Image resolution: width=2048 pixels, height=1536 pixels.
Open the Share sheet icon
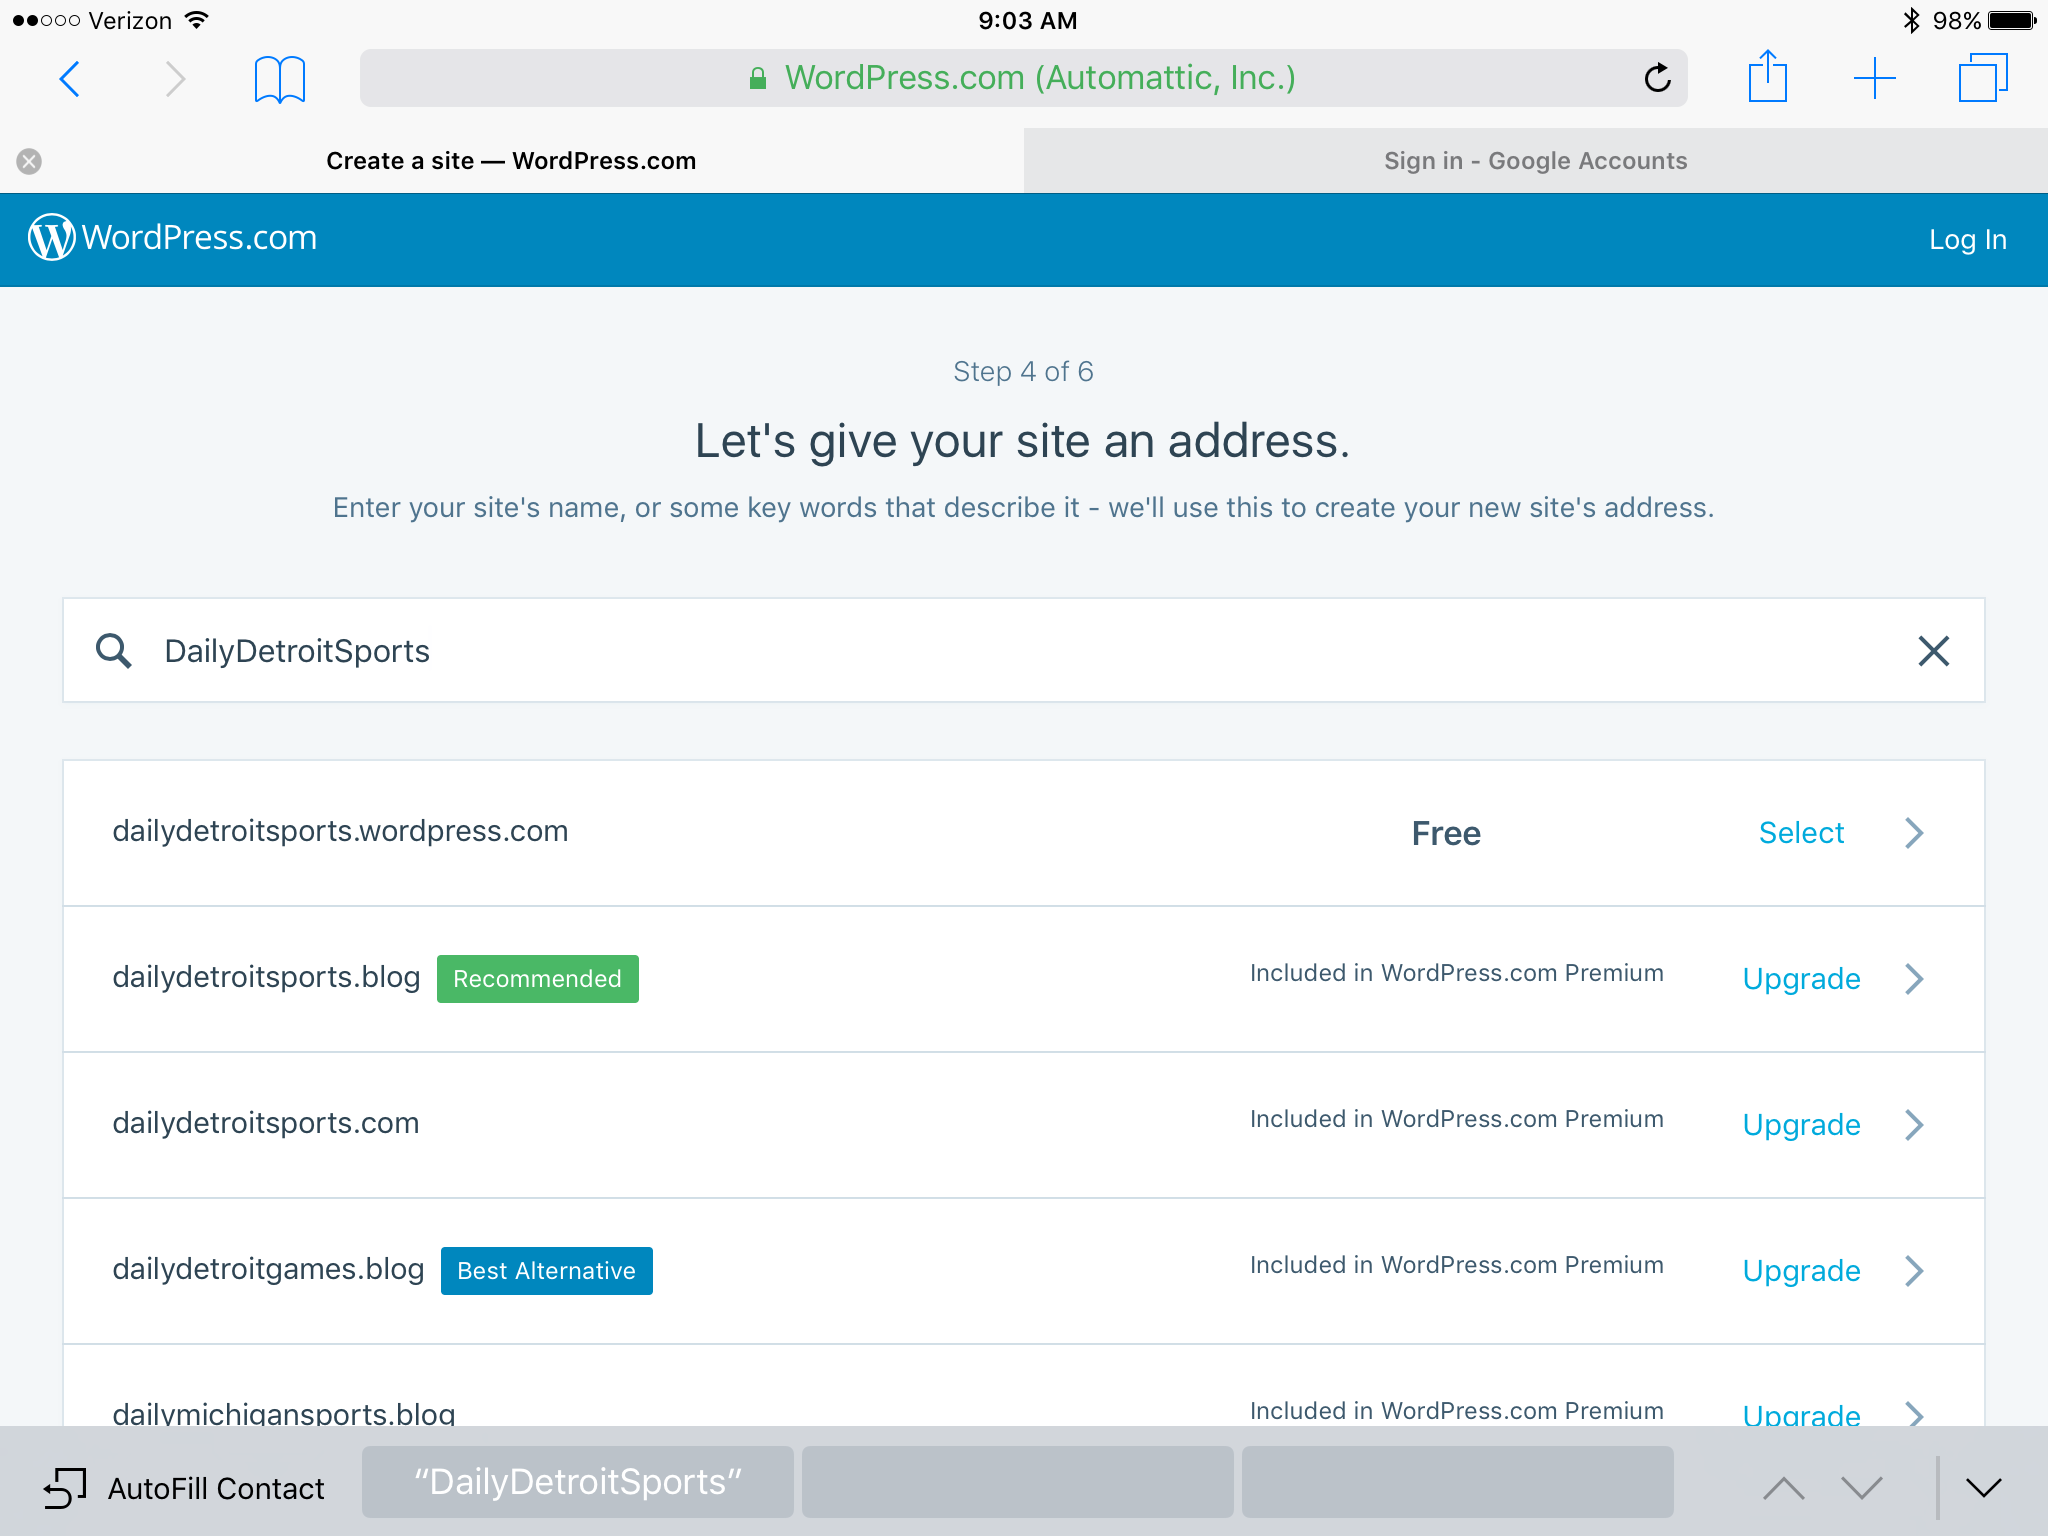1767,77
